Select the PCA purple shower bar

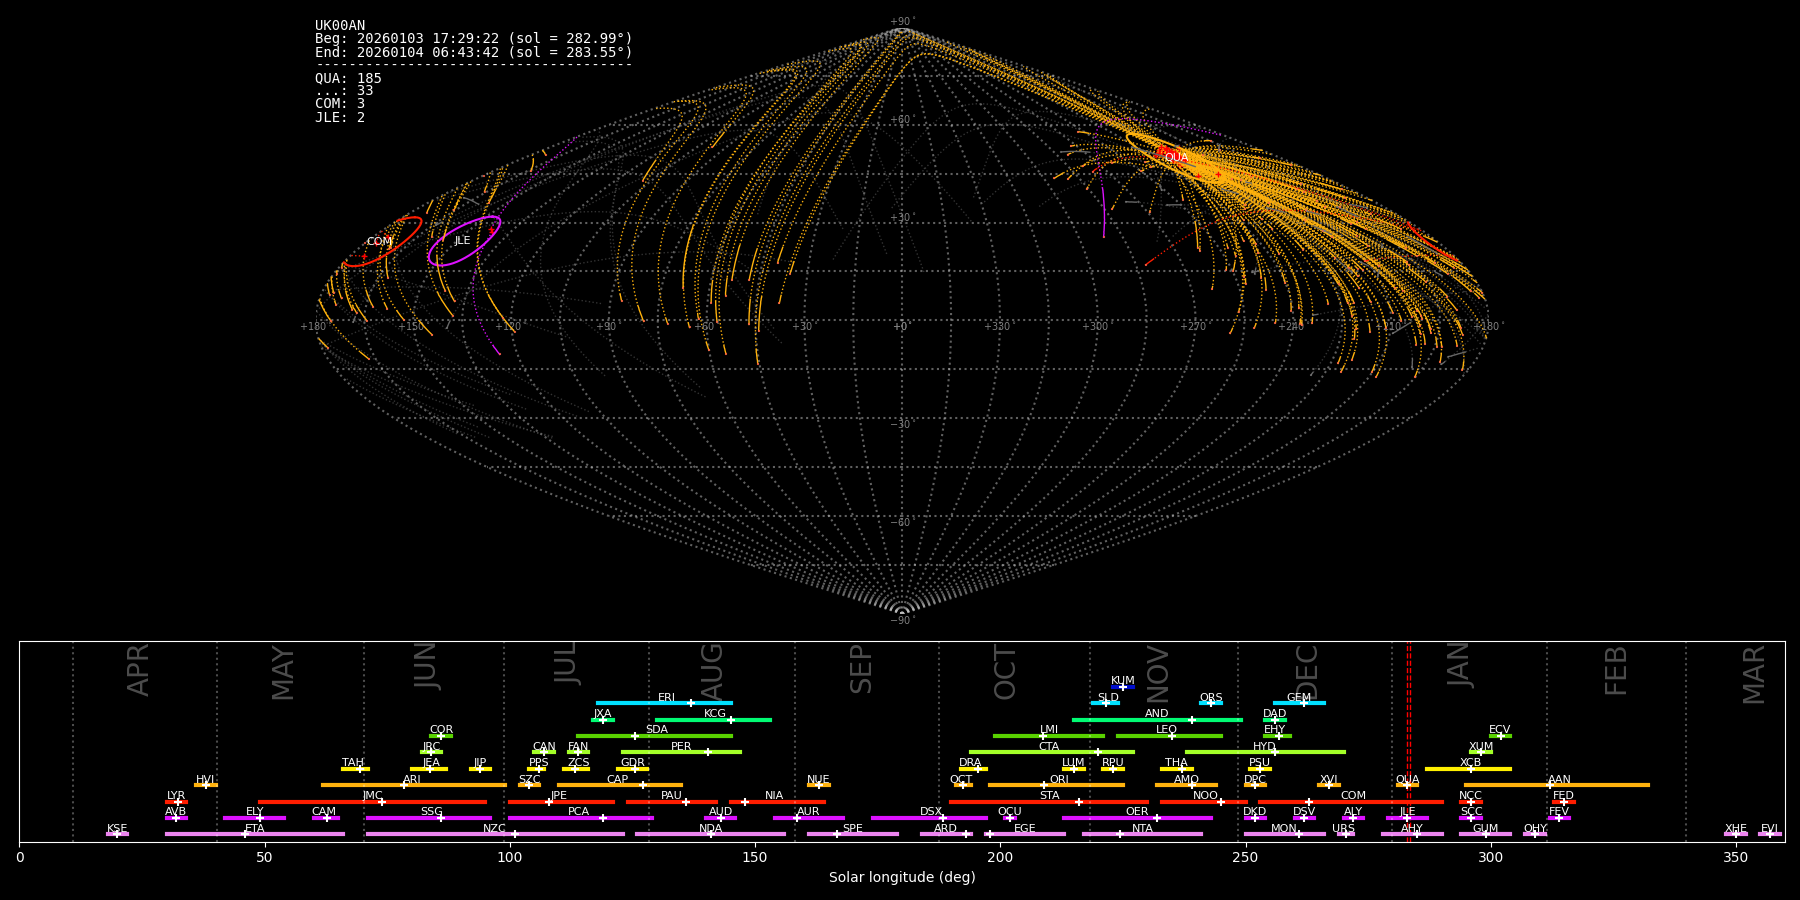pos(580,818)
